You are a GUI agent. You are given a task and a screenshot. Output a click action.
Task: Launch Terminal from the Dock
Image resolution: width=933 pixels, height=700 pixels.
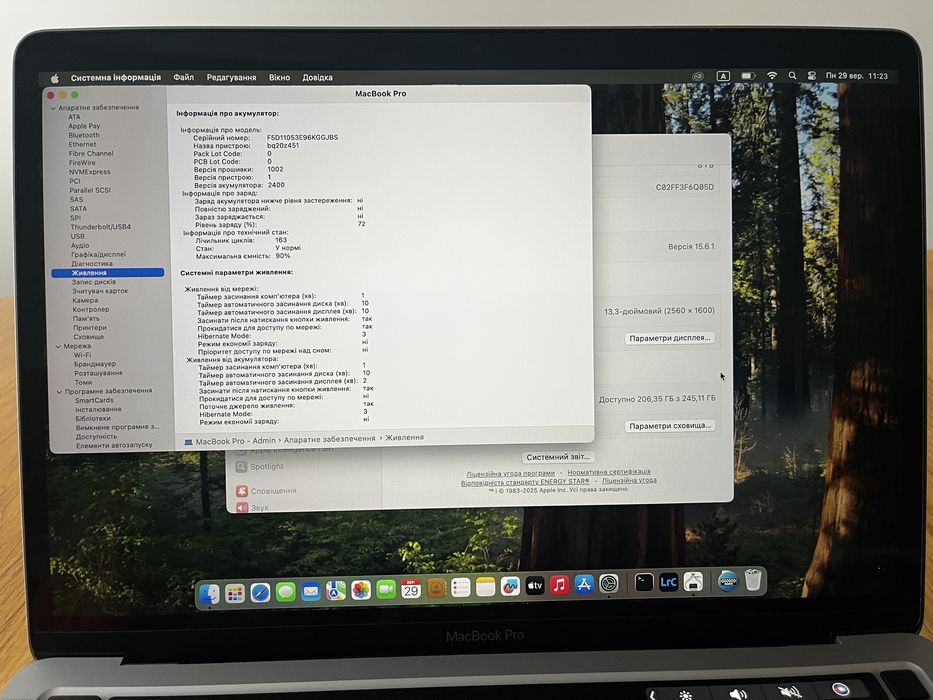643,583
